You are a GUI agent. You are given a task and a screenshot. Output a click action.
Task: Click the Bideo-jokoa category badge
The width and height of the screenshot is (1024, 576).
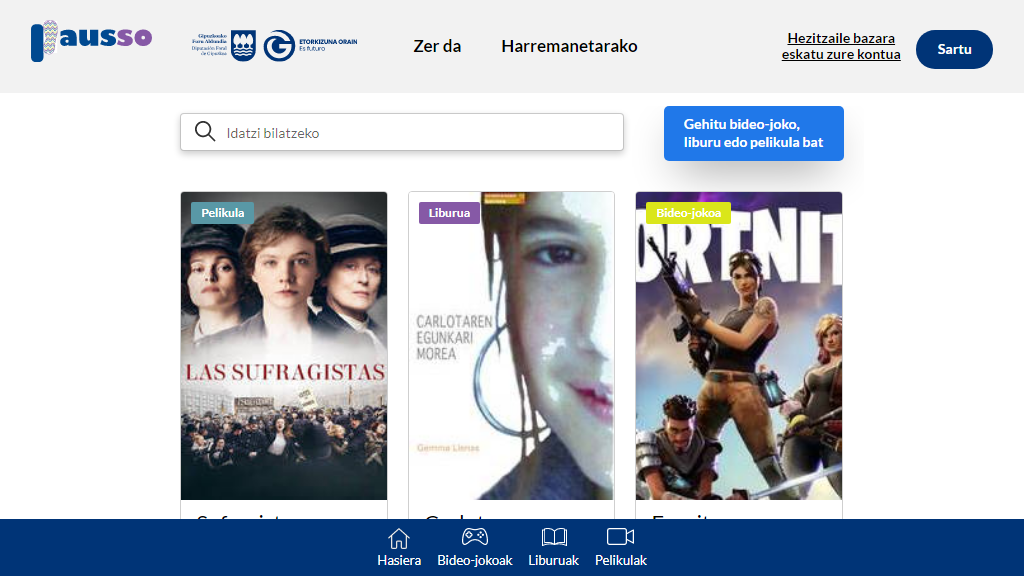(688, 213)
